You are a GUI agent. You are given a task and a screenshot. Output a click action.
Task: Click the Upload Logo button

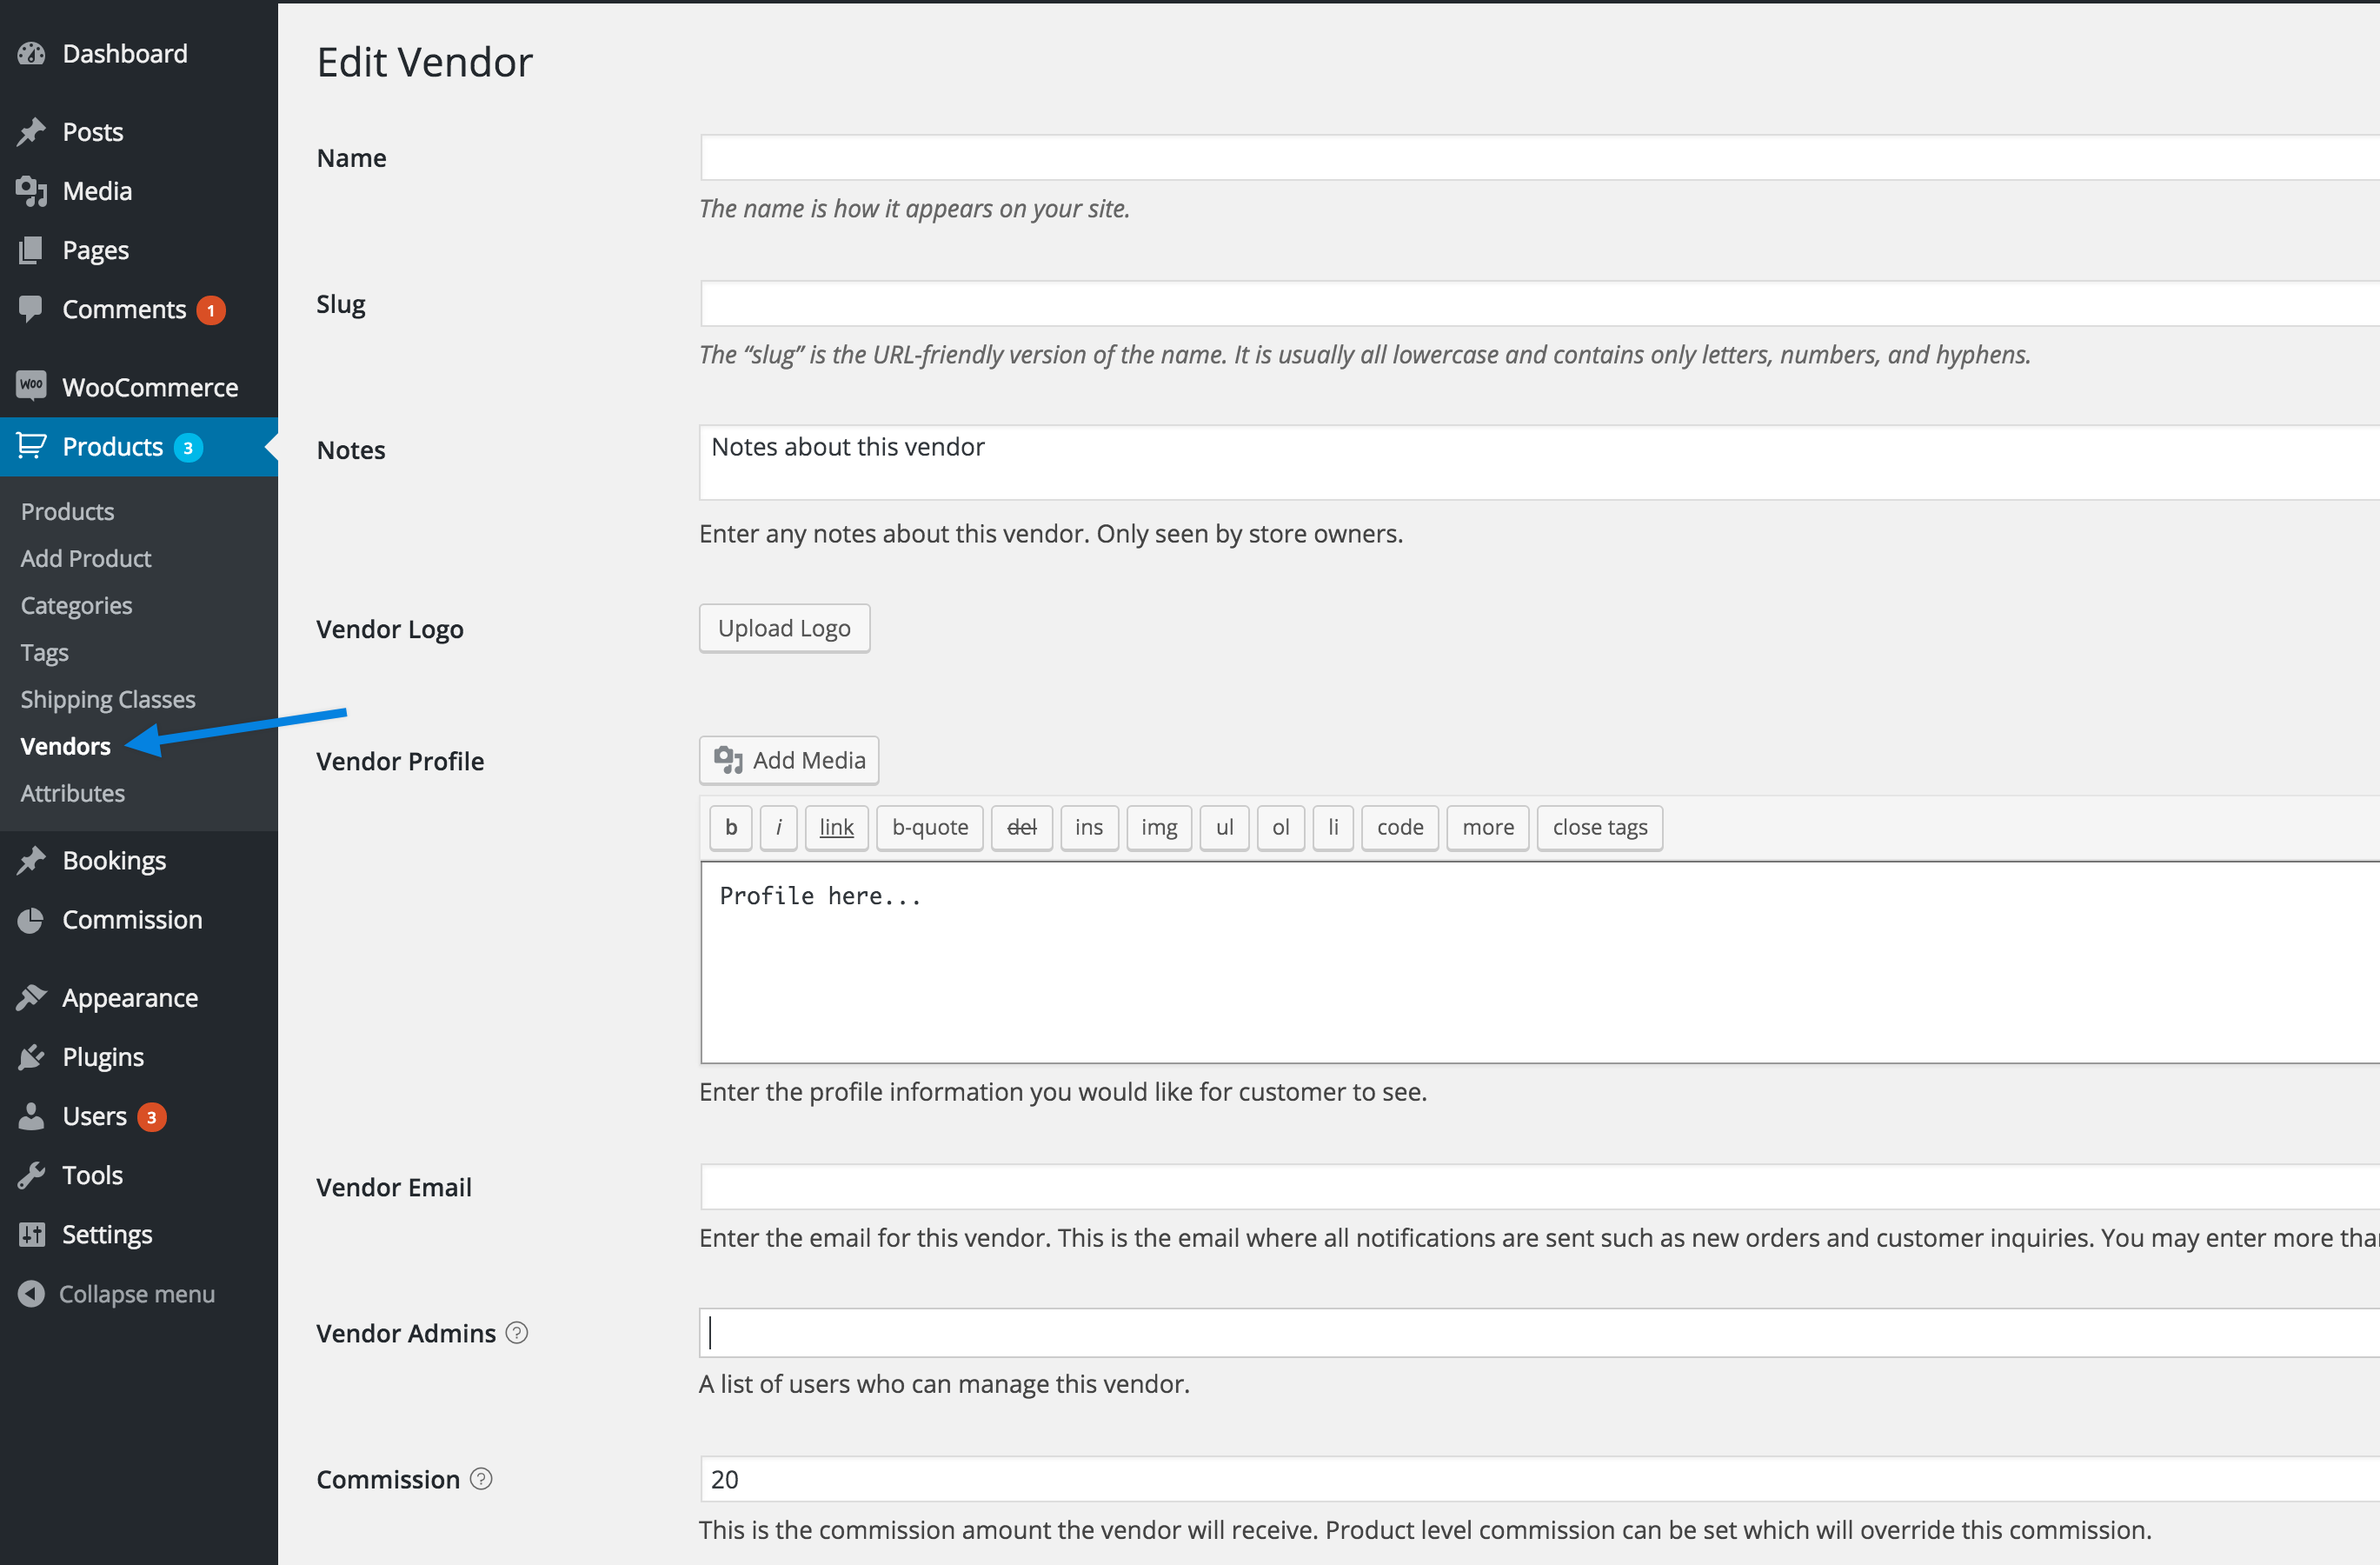pos(784,628)
